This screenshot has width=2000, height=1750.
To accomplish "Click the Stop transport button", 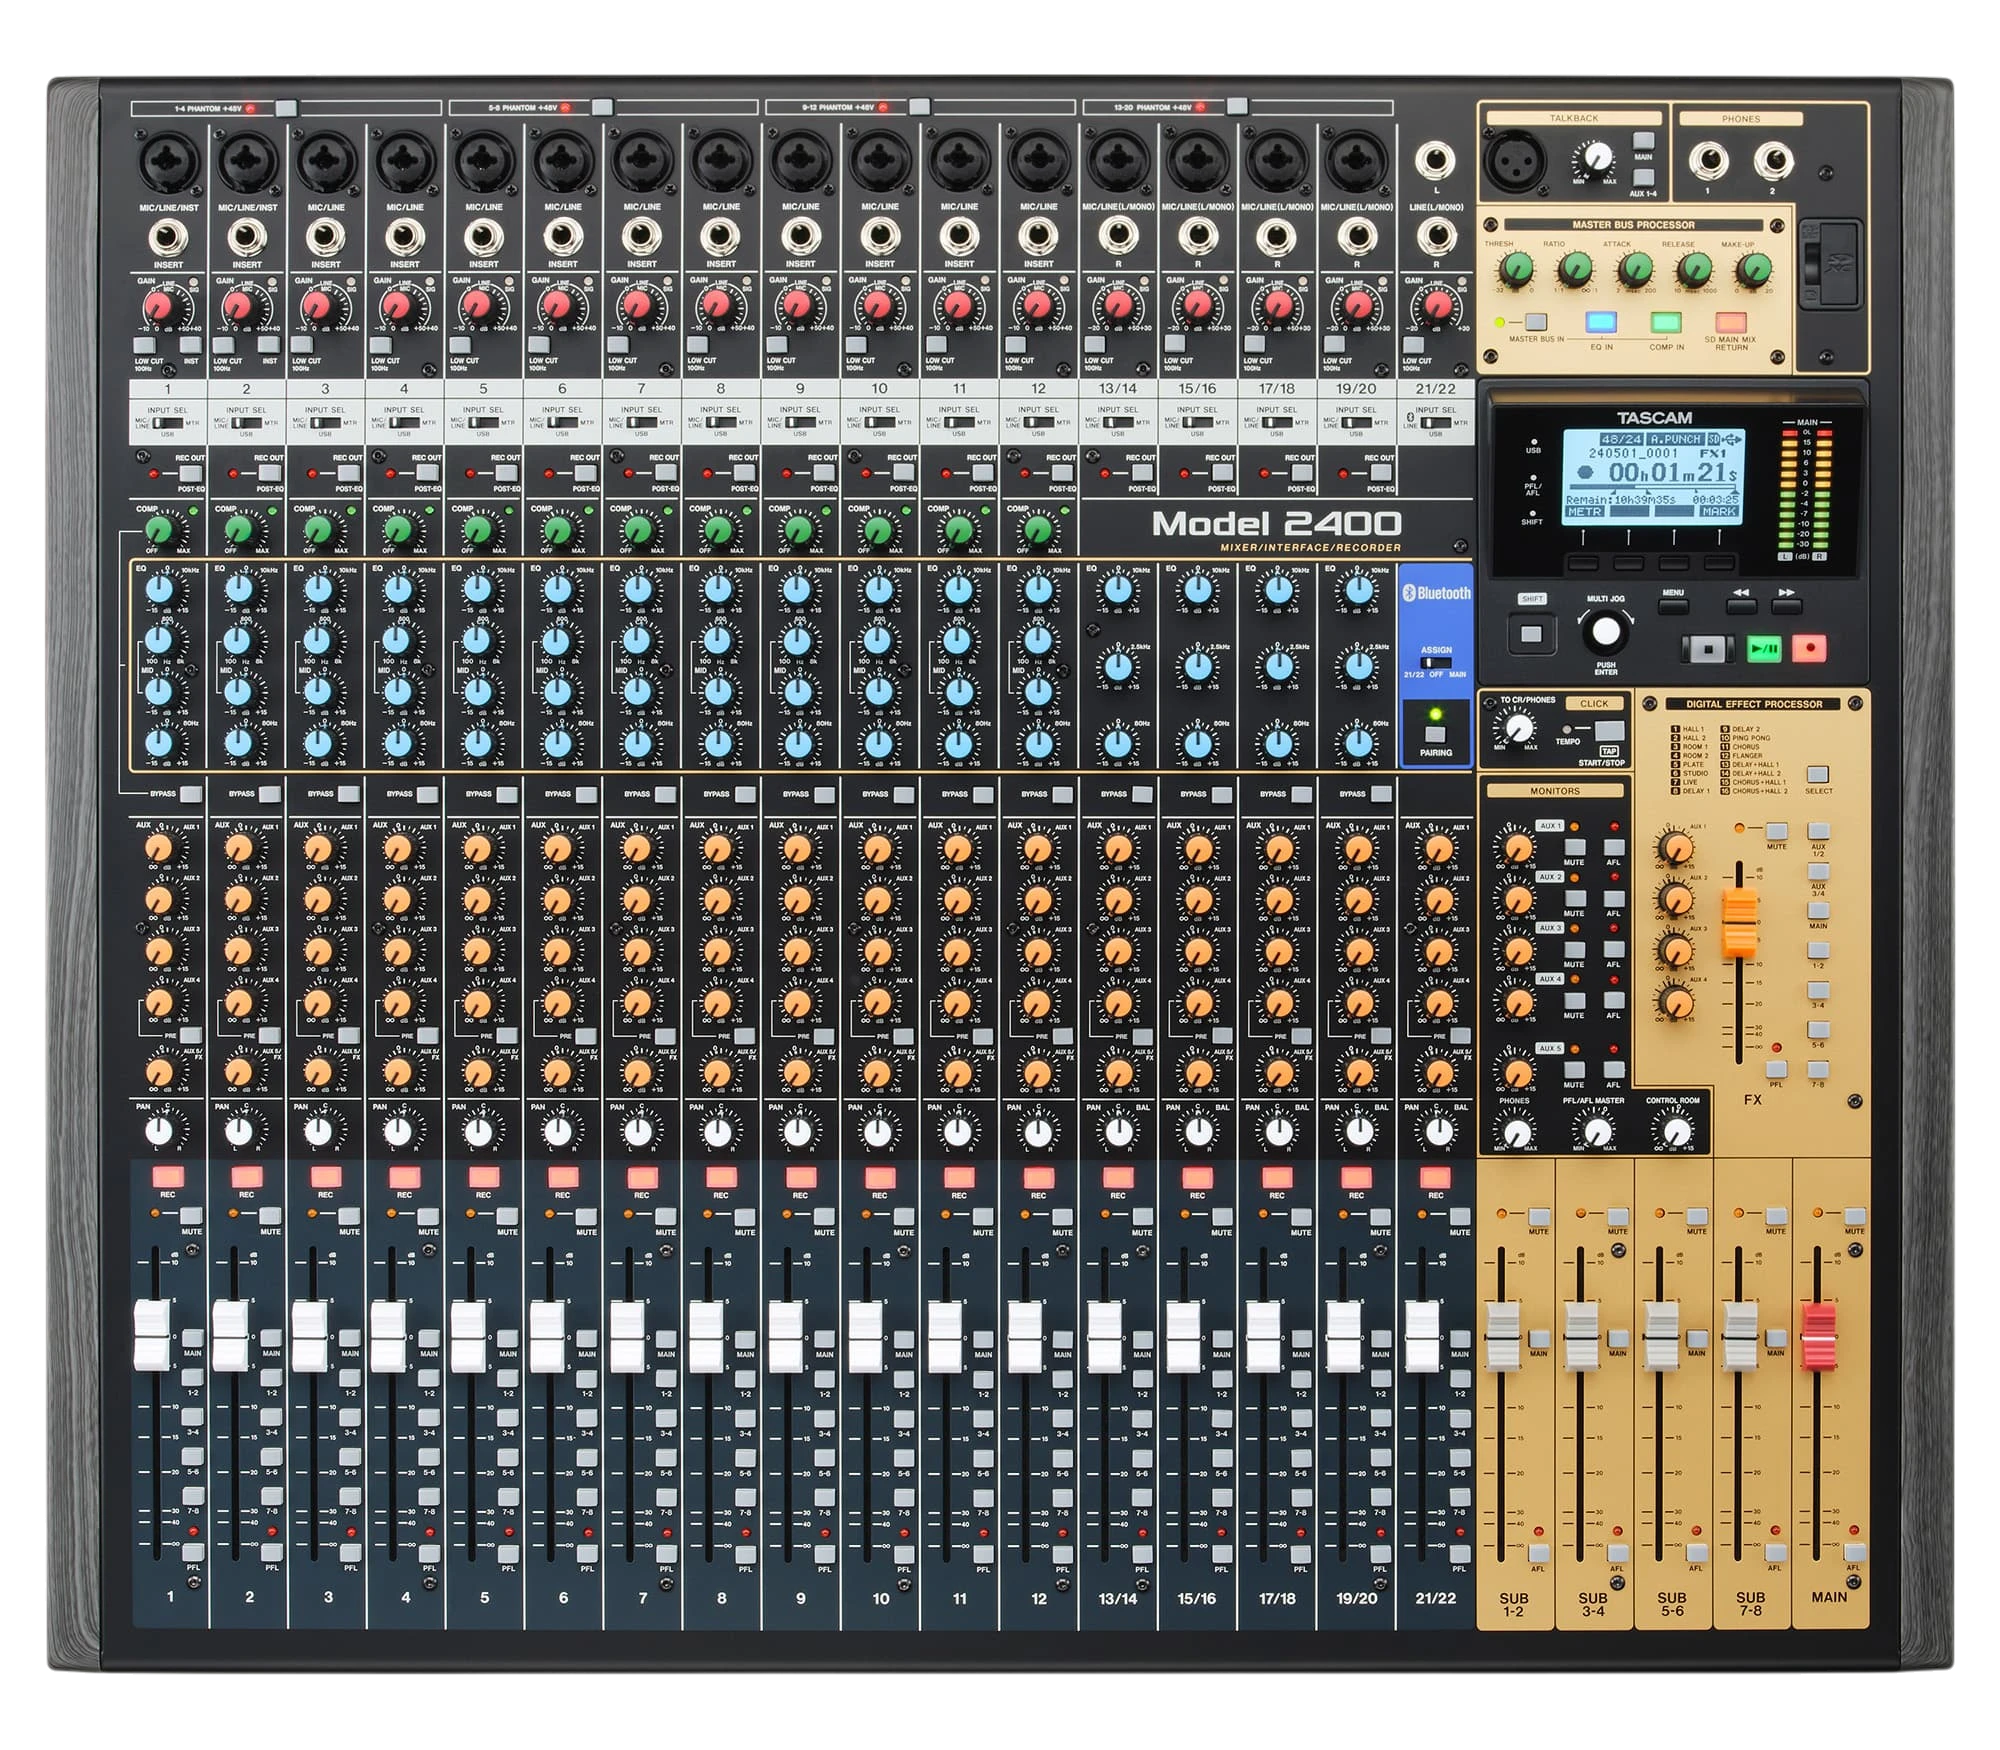I will pyautogui.click(x=1707, y=648).
